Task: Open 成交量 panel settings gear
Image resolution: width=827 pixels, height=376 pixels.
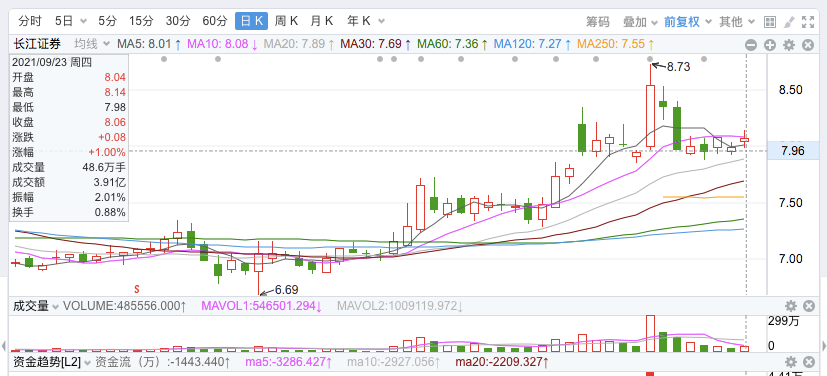Action: (791, 306)
